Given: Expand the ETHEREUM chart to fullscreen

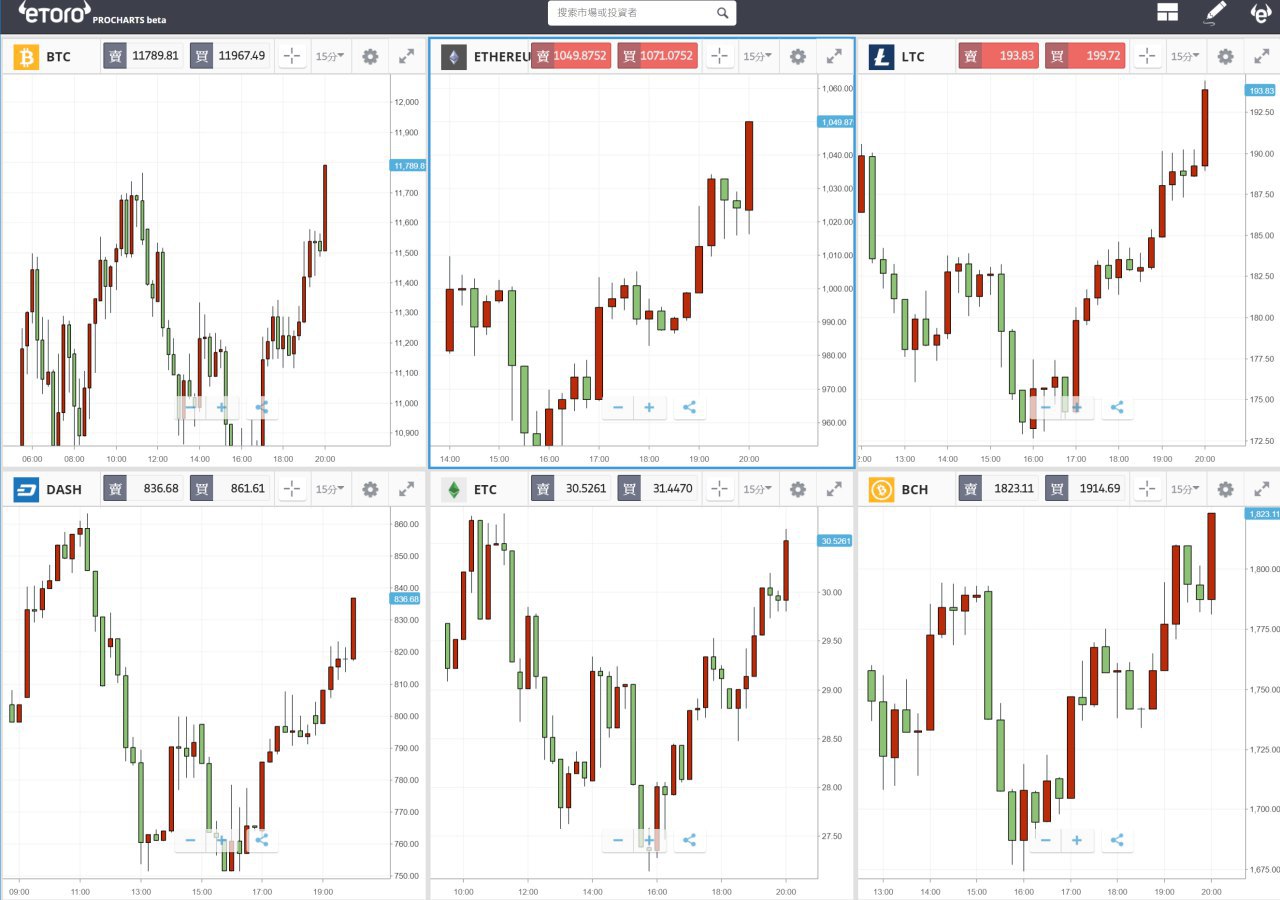Looking at the screenshot, I should tap(834, 57).
